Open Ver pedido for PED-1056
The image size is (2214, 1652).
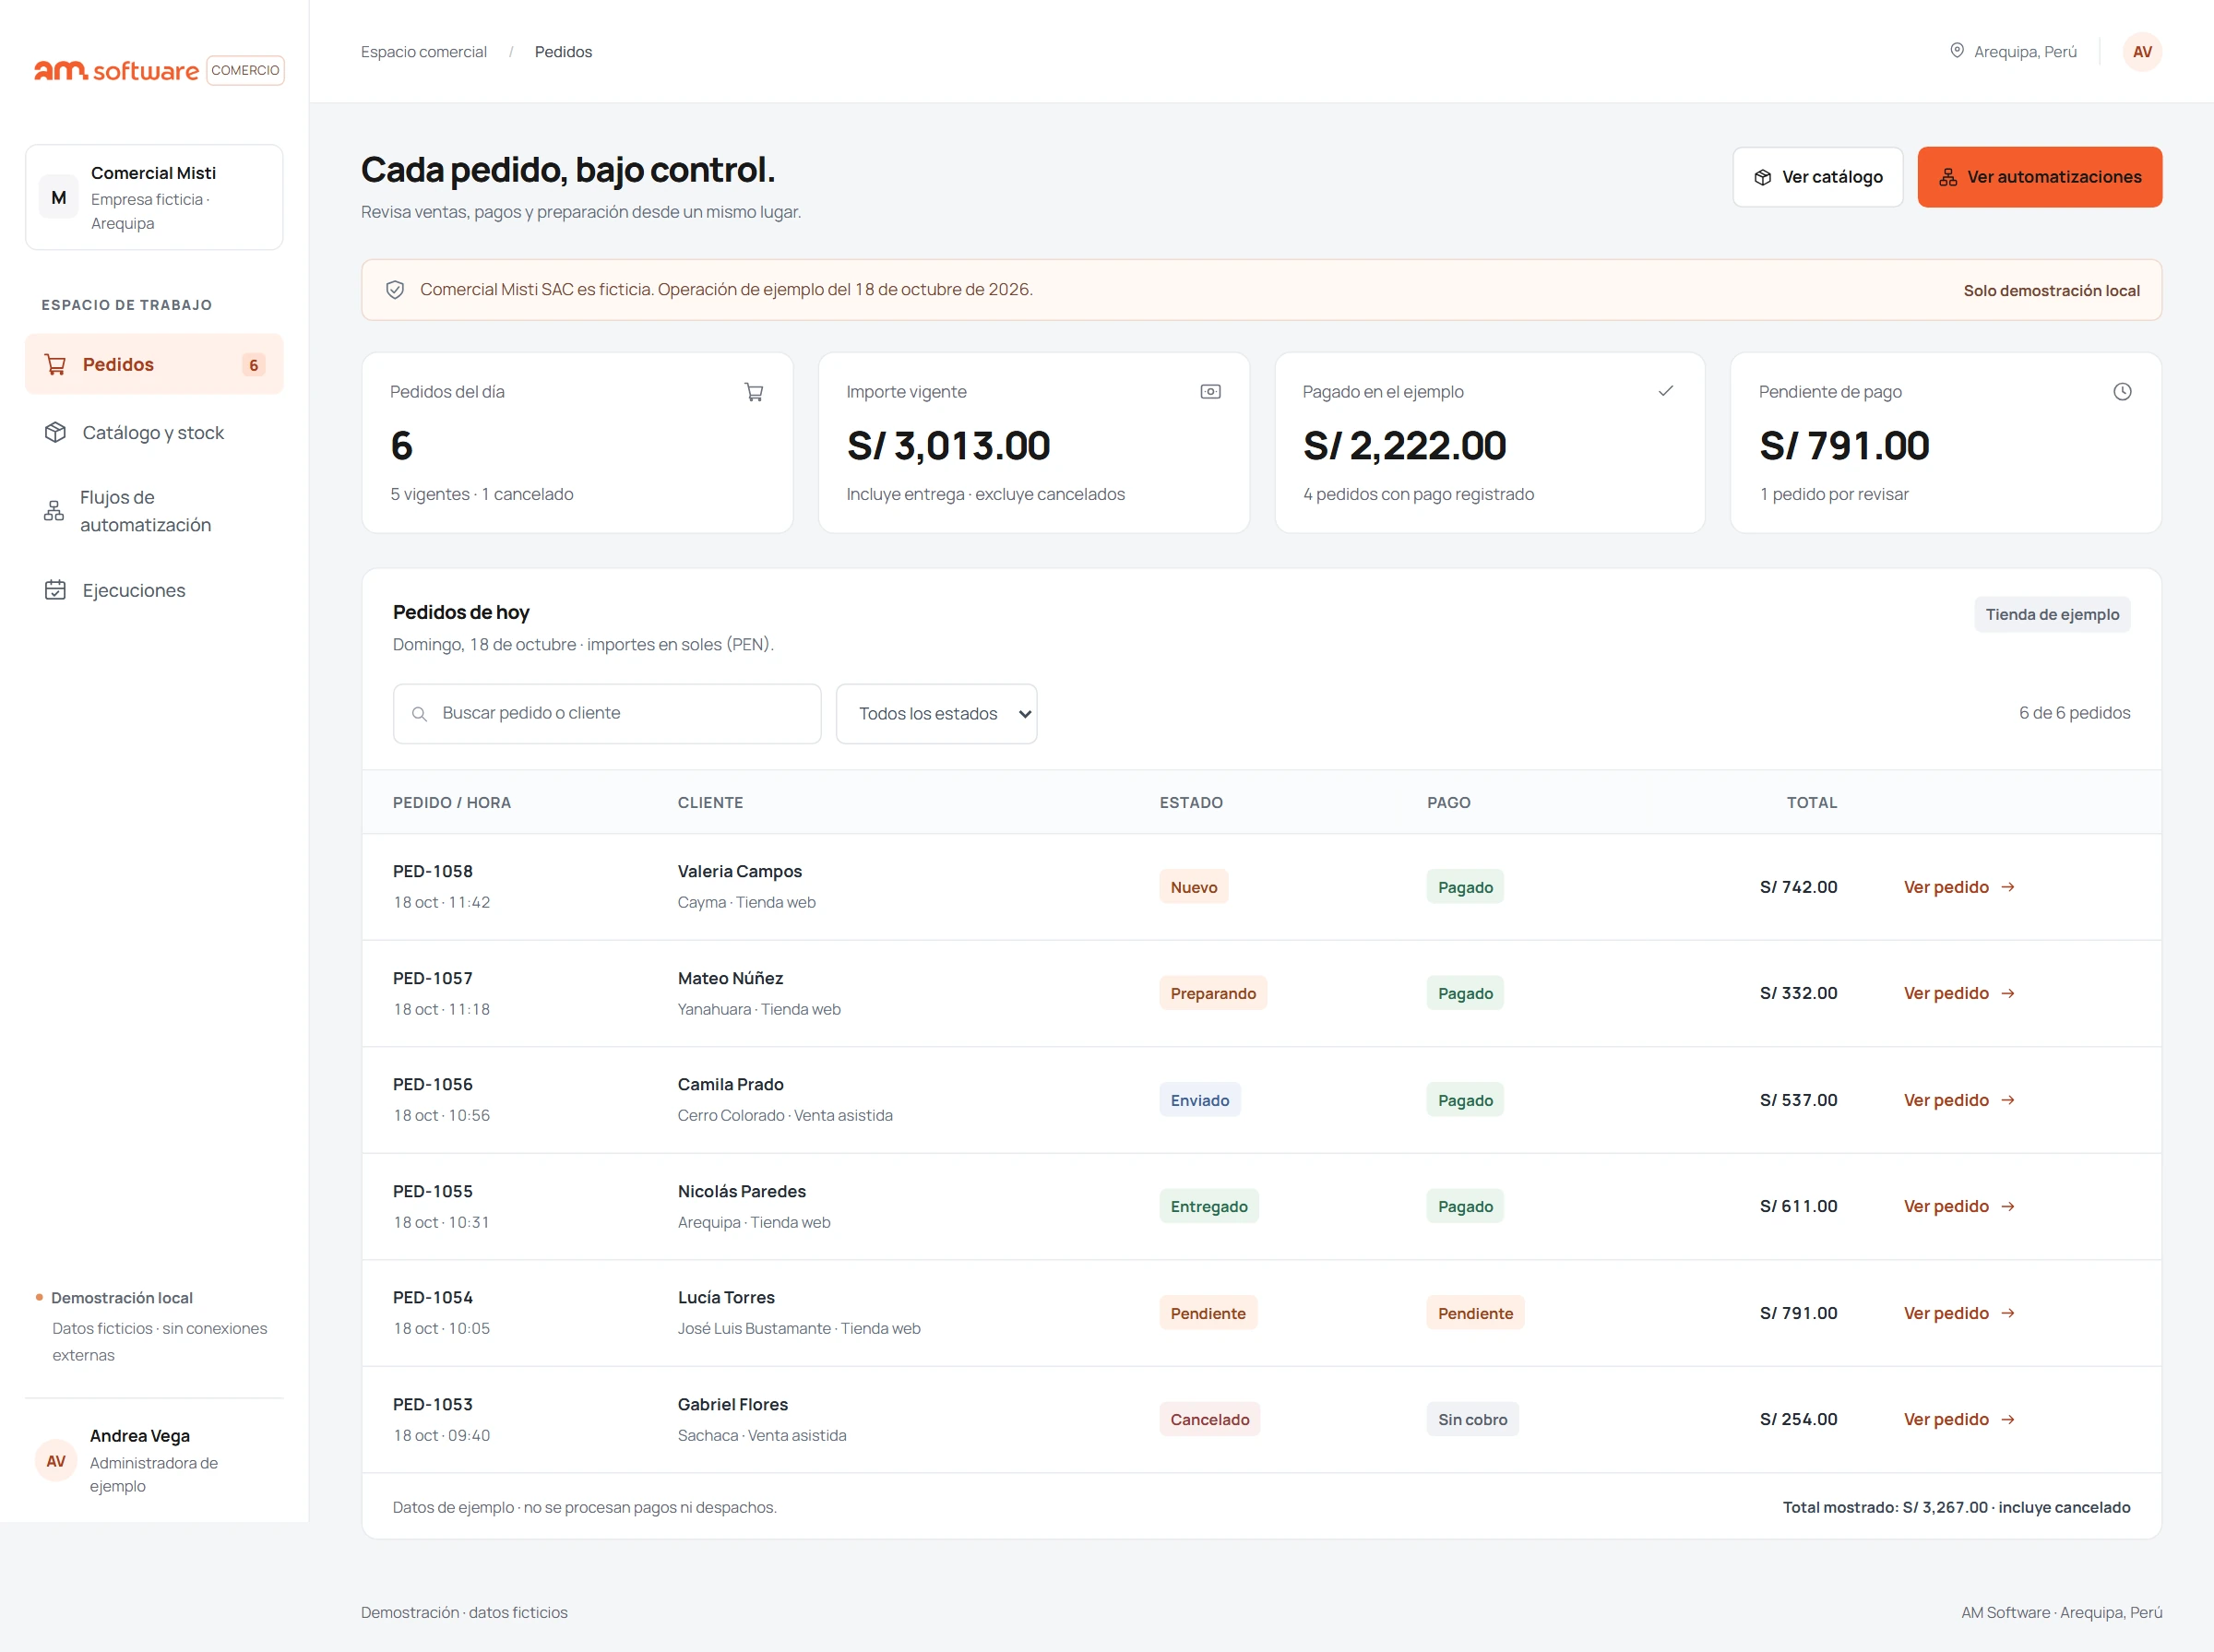pyautogui.click(x=1959, y=1100)
